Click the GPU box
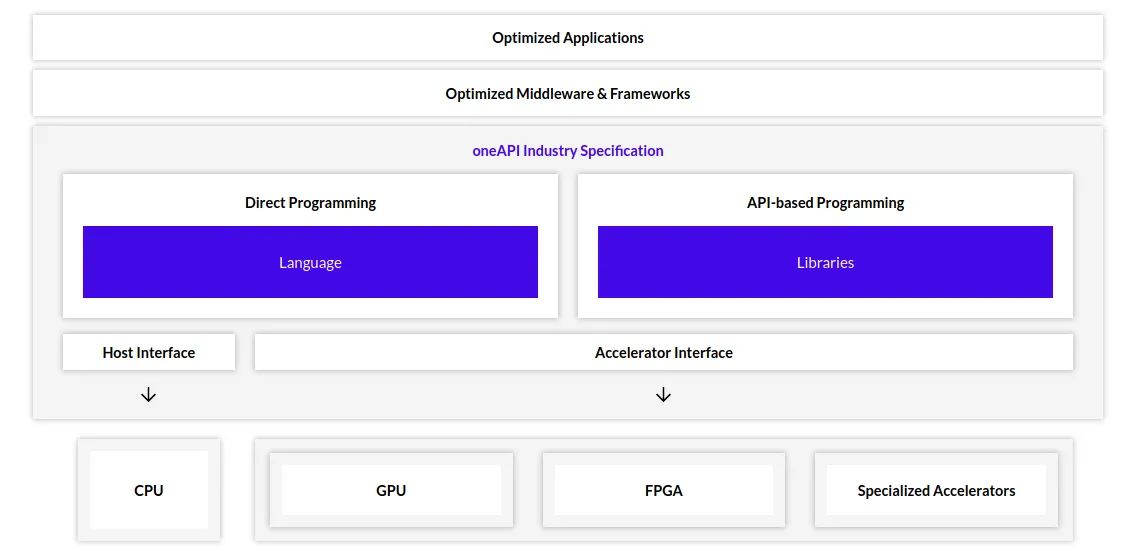Image resolution: width=1136 pixels, height=560 pixels. [x=391, y=490]
